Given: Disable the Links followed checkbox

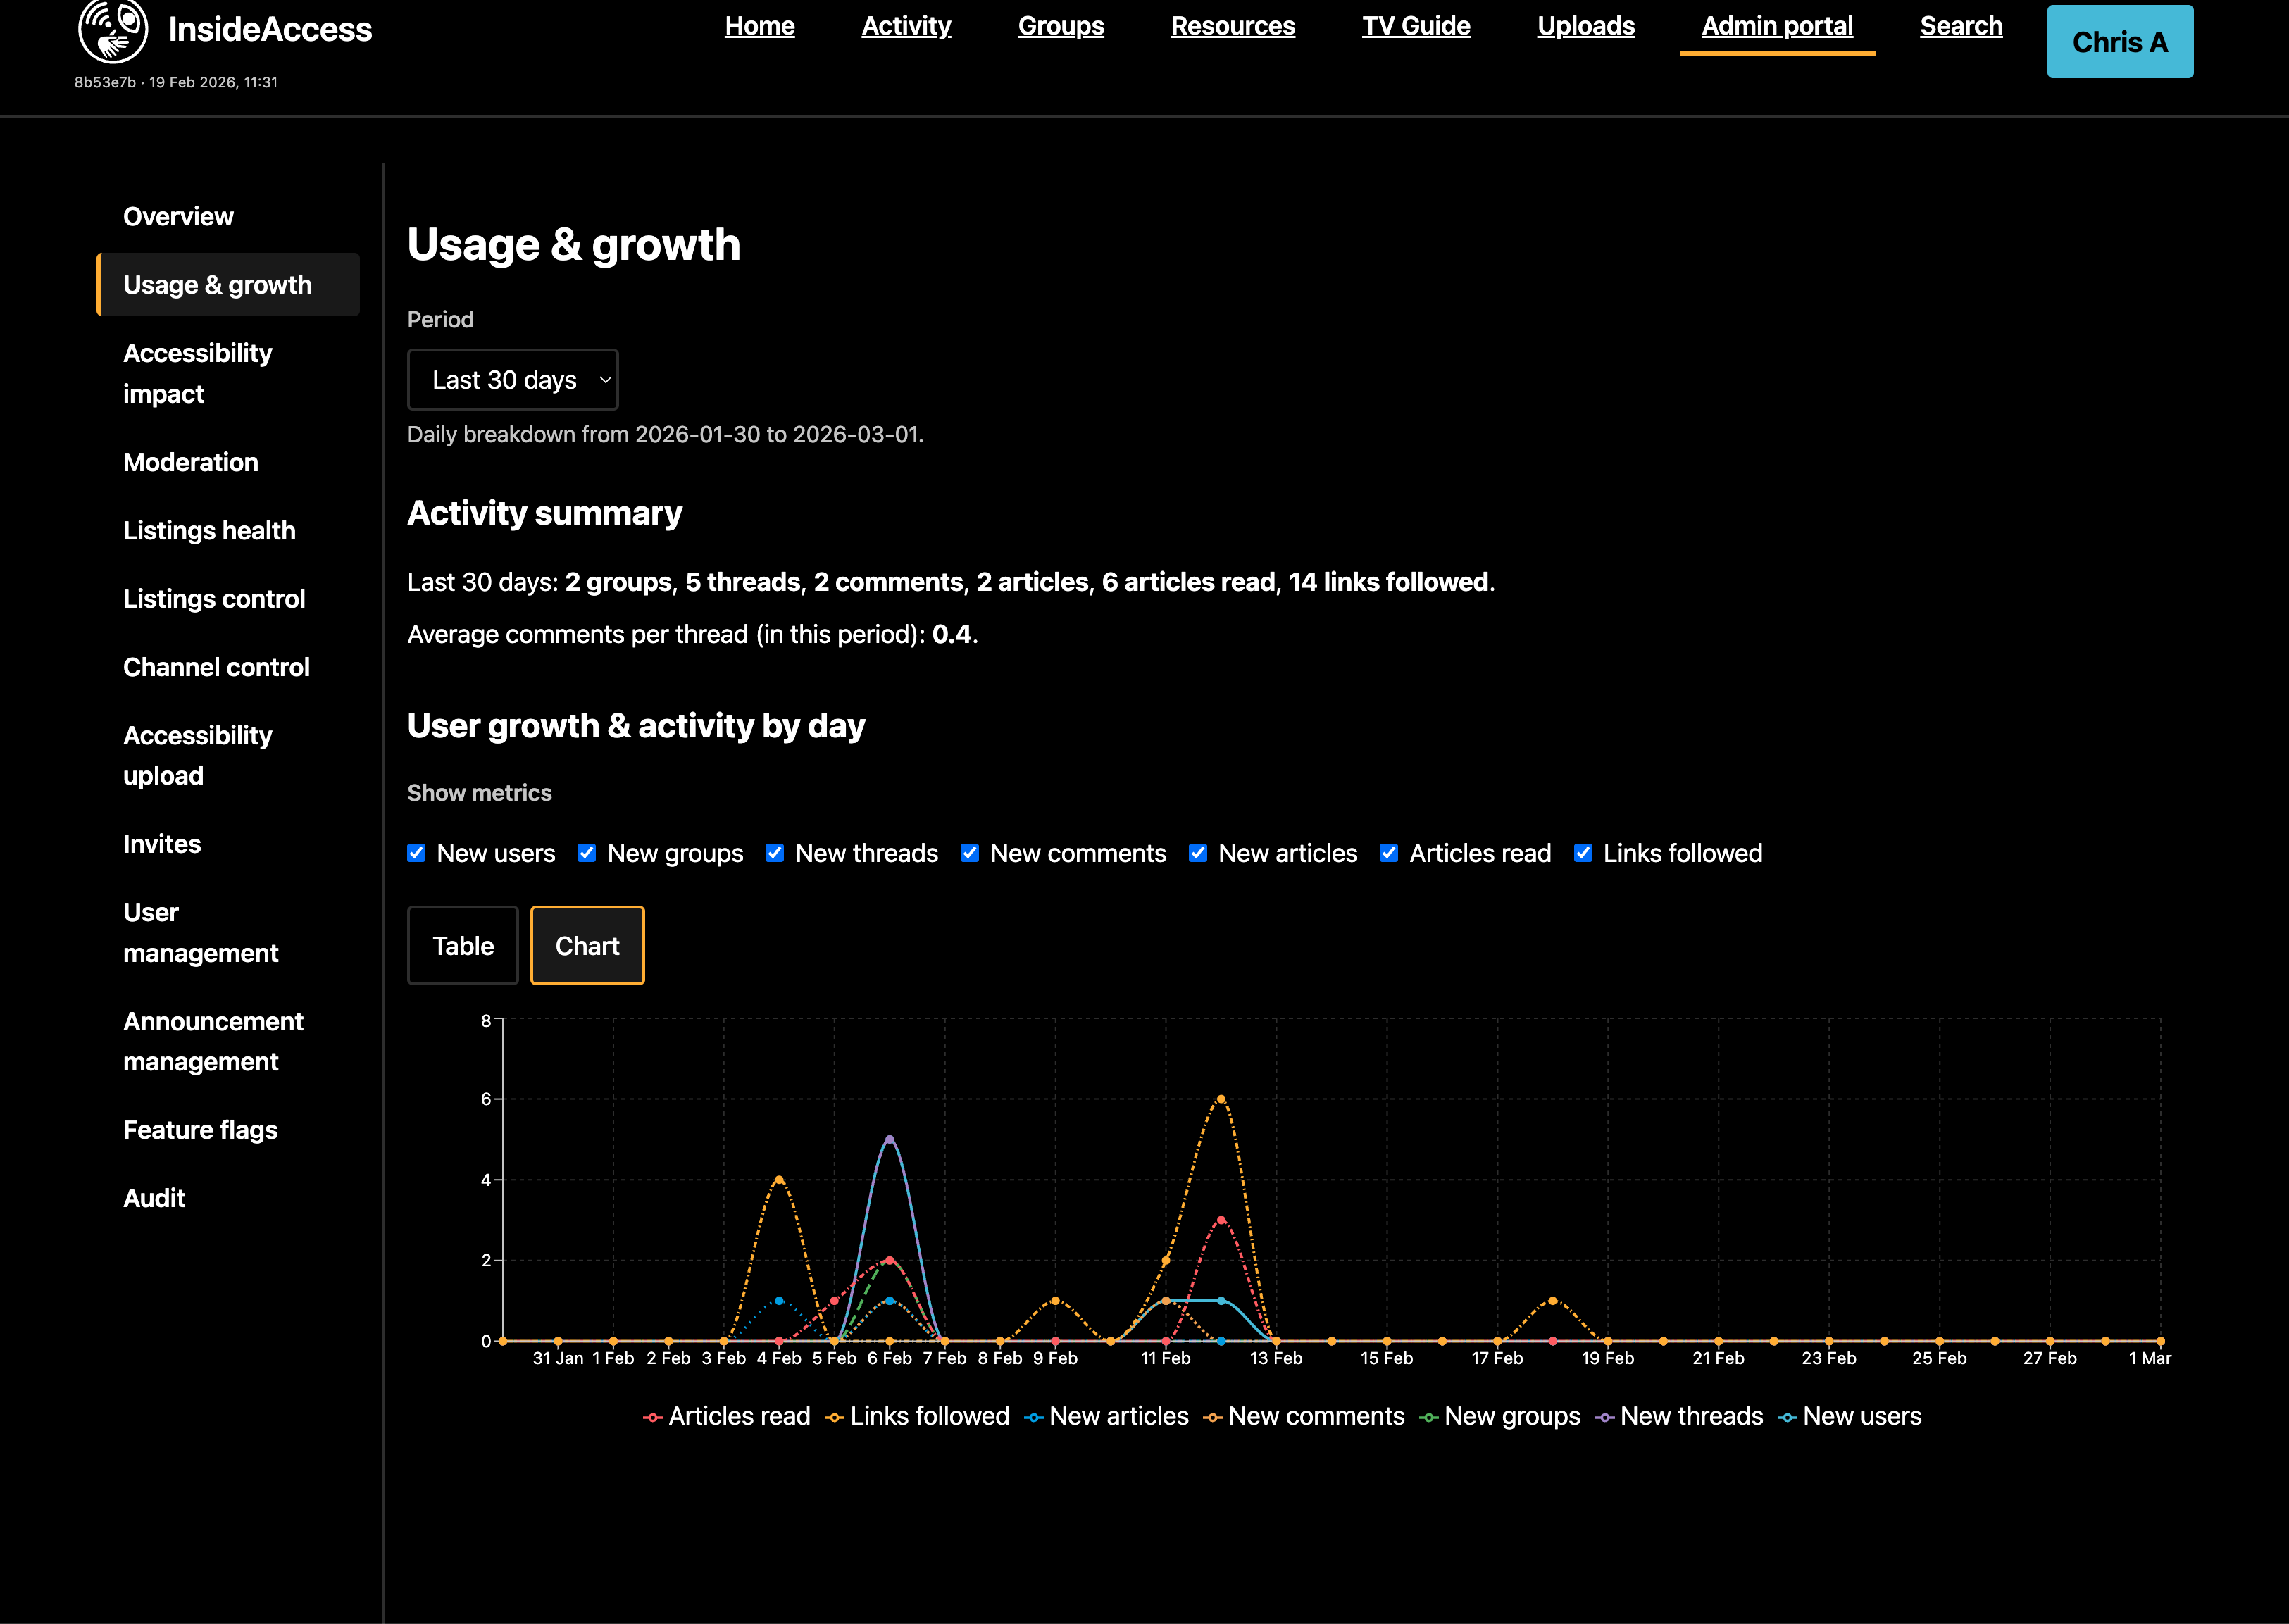Looking at the screenshot, I should 1583,853.
